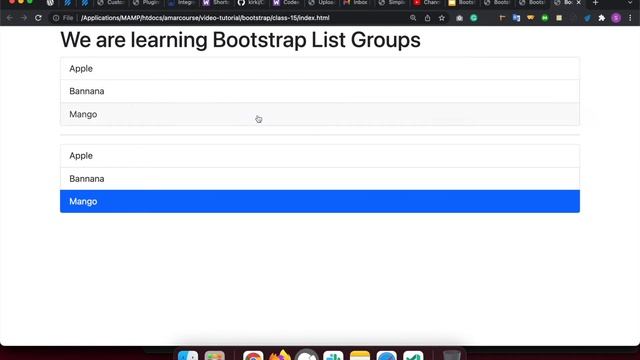640x360 pixels.
Task: Select hovered Mango in first list
Action: 320,114
